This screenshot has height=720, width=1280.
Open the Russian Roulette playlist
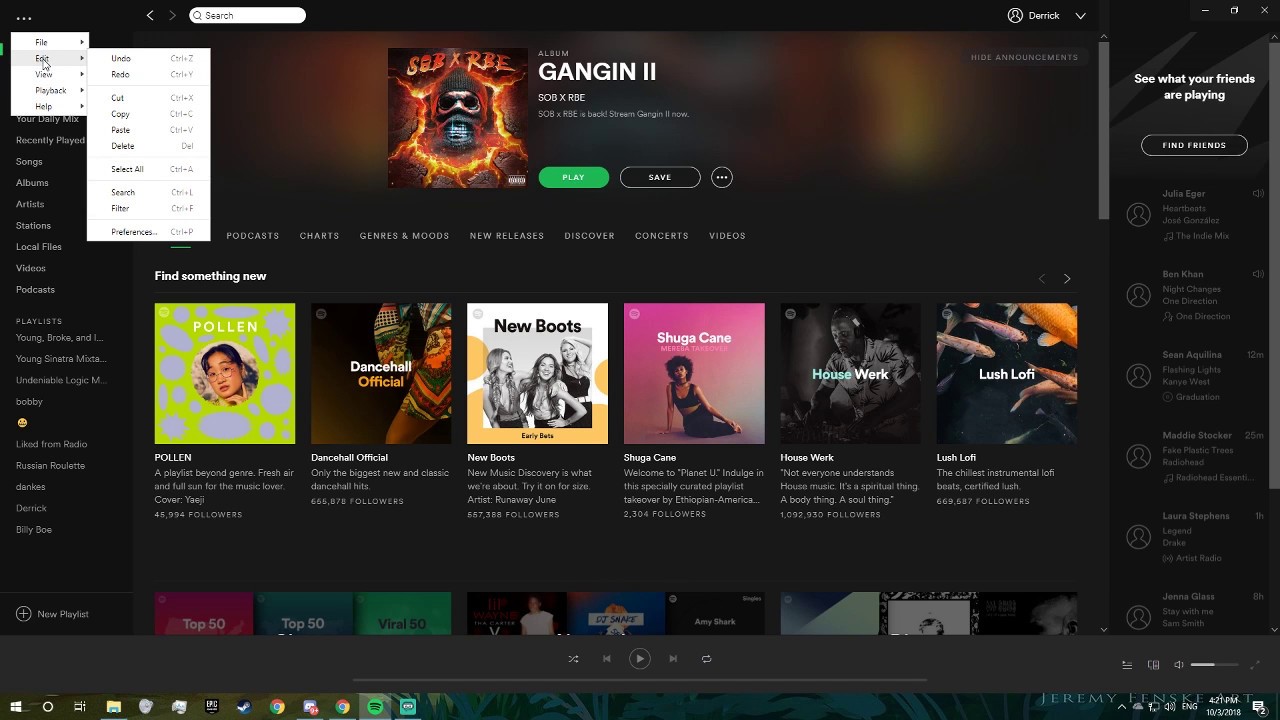click(50, 466)
